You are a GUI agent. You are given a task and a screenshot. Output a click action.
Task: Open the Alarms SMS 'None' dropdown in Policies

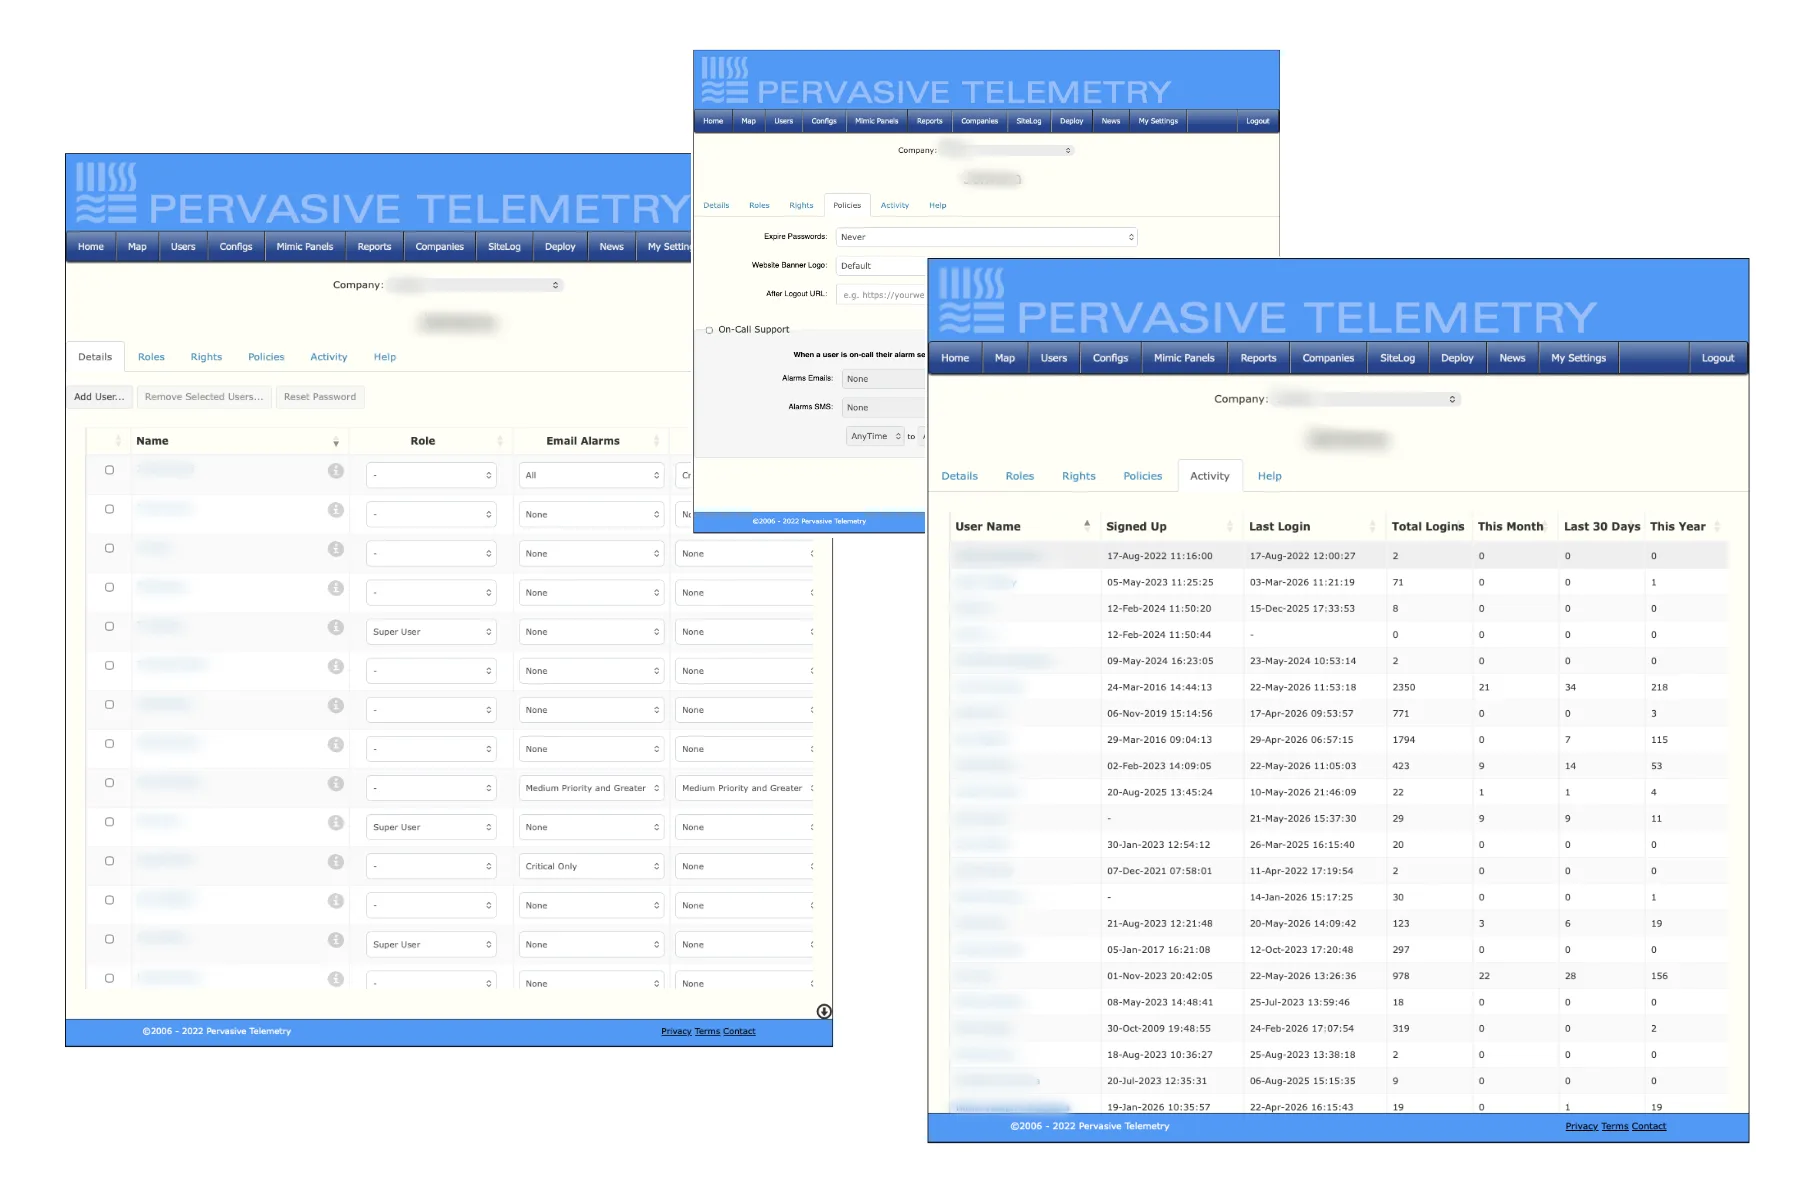click(884, 407)
